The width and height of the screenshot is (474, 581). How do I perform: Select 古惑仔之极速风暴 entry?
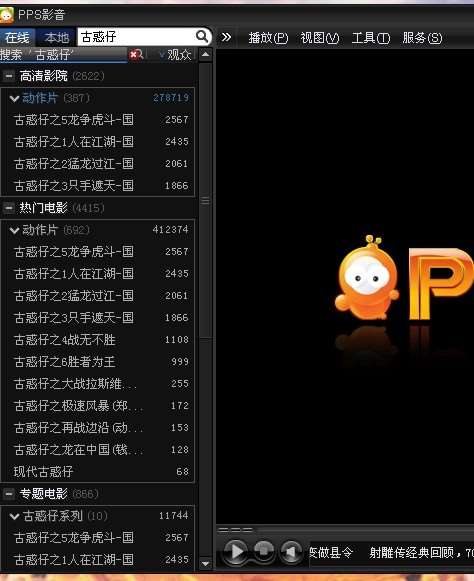[x=98, y=406]
